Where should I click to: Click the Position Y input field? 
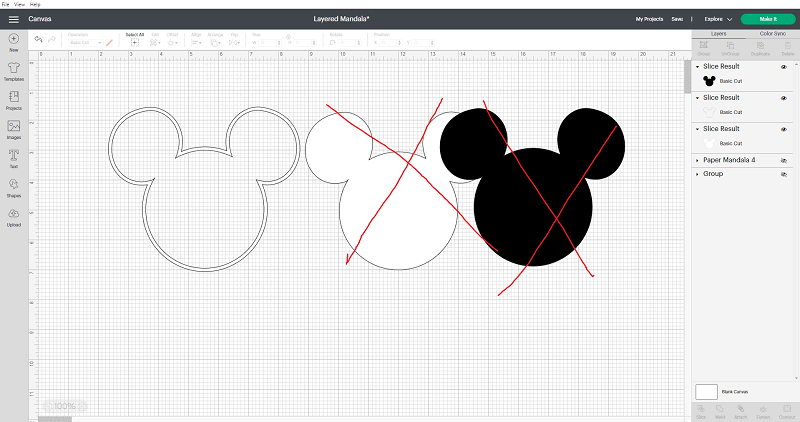point(423,43)
